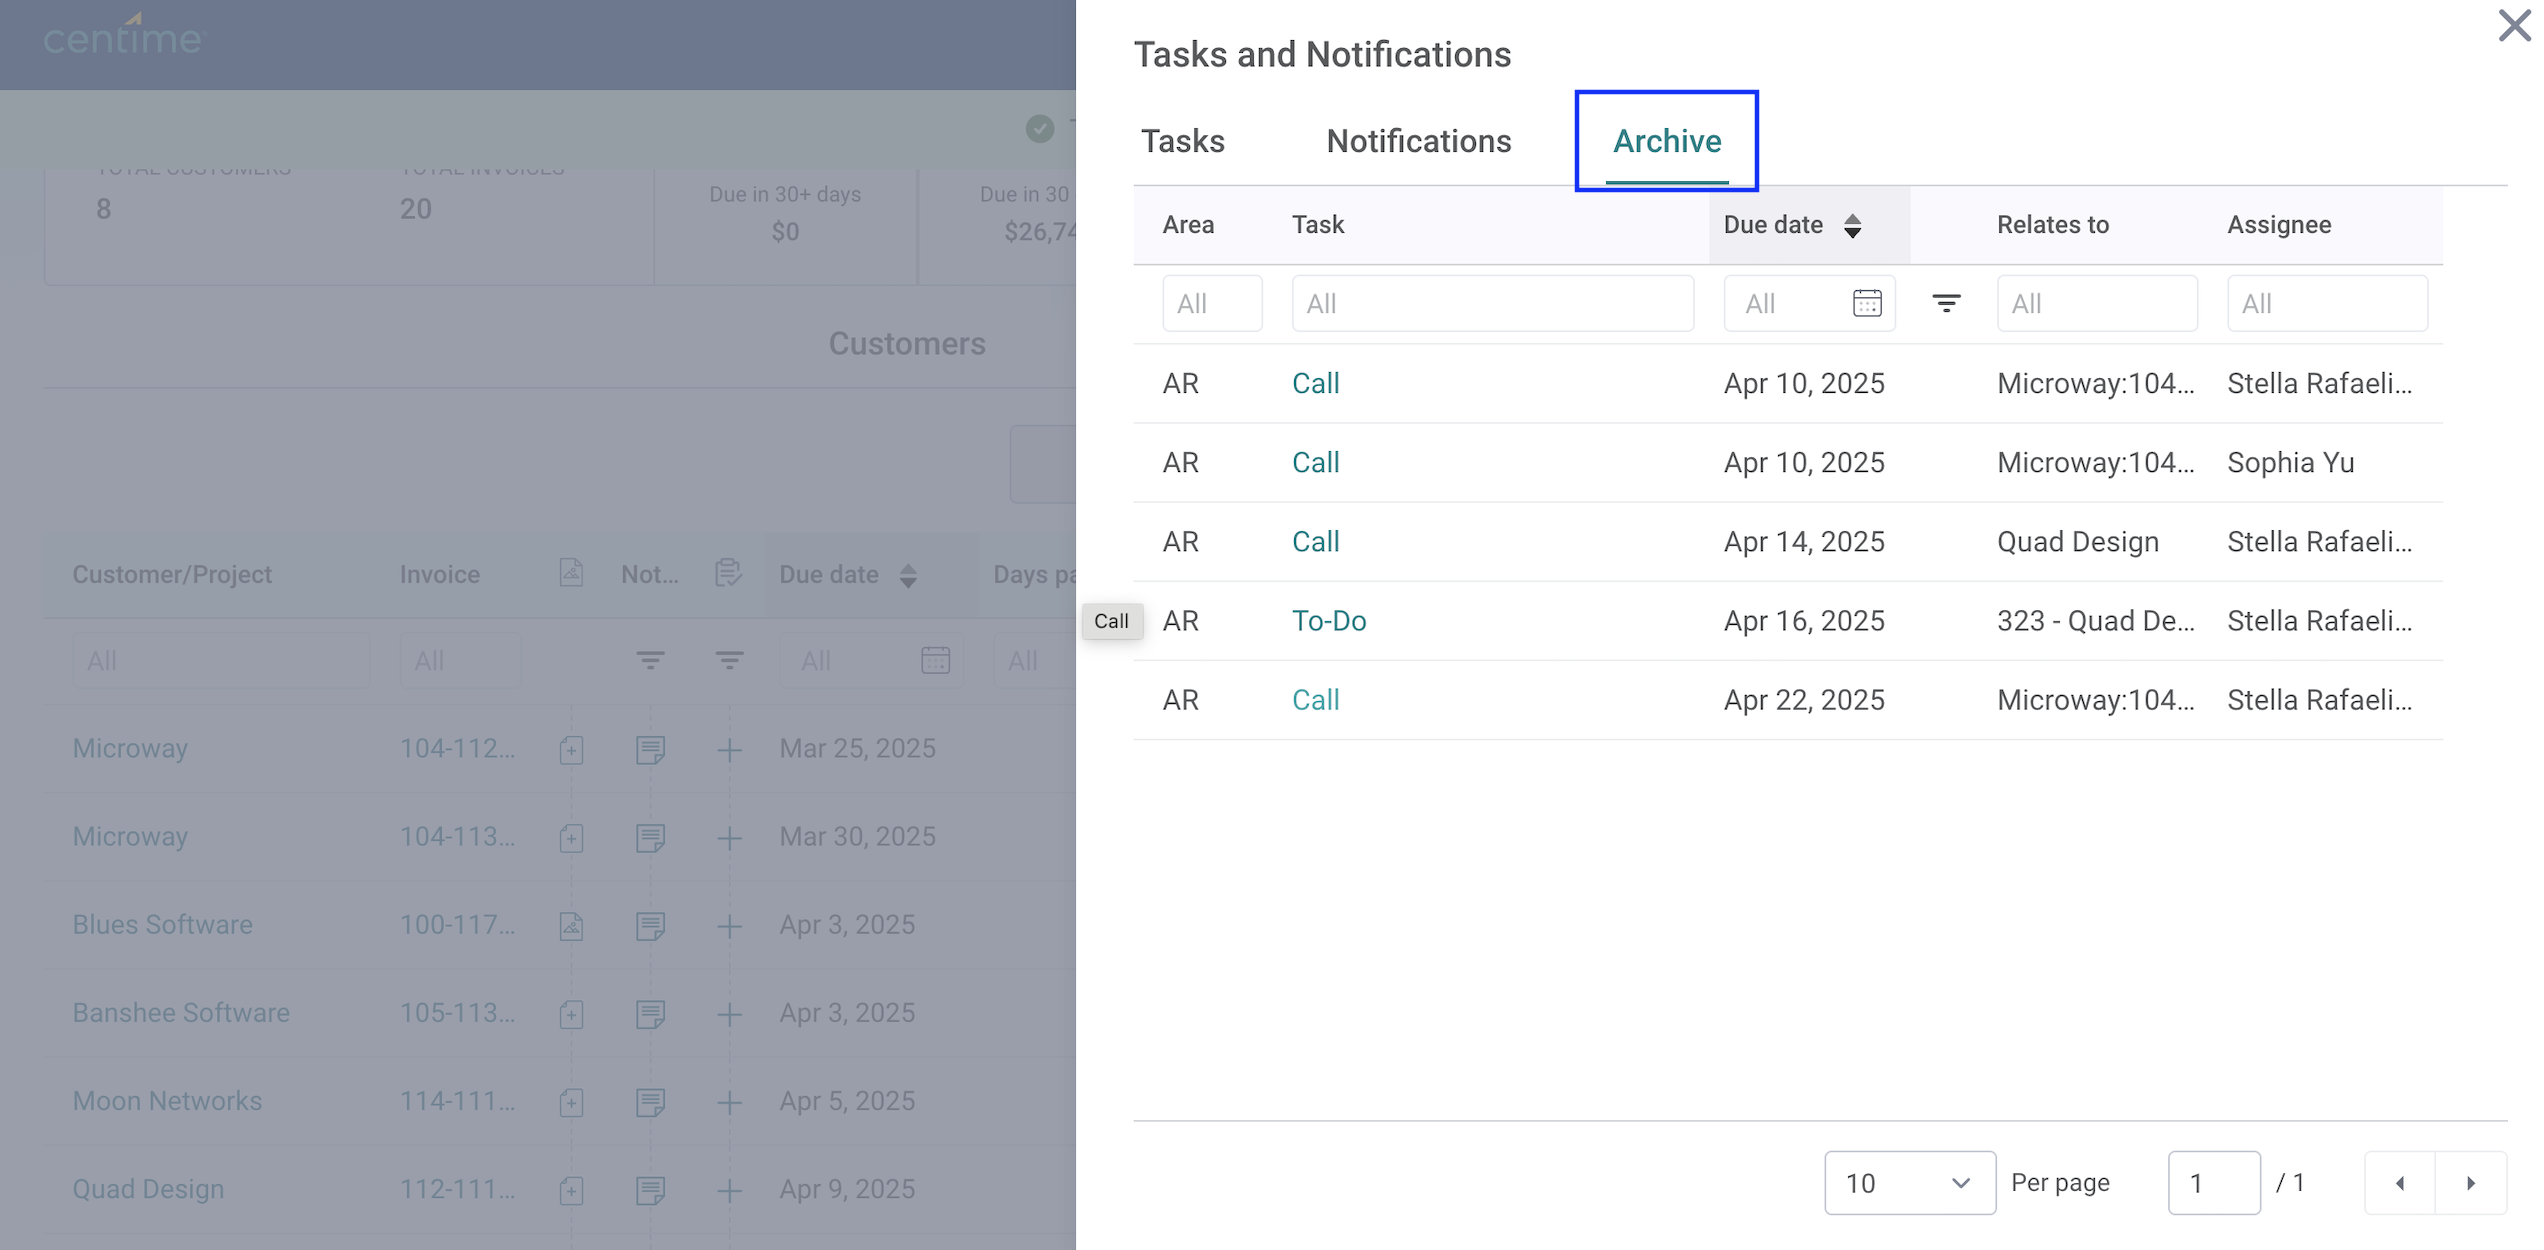
Task: Sort archive by Due date arrows
Action: (x=1853, y=226)
